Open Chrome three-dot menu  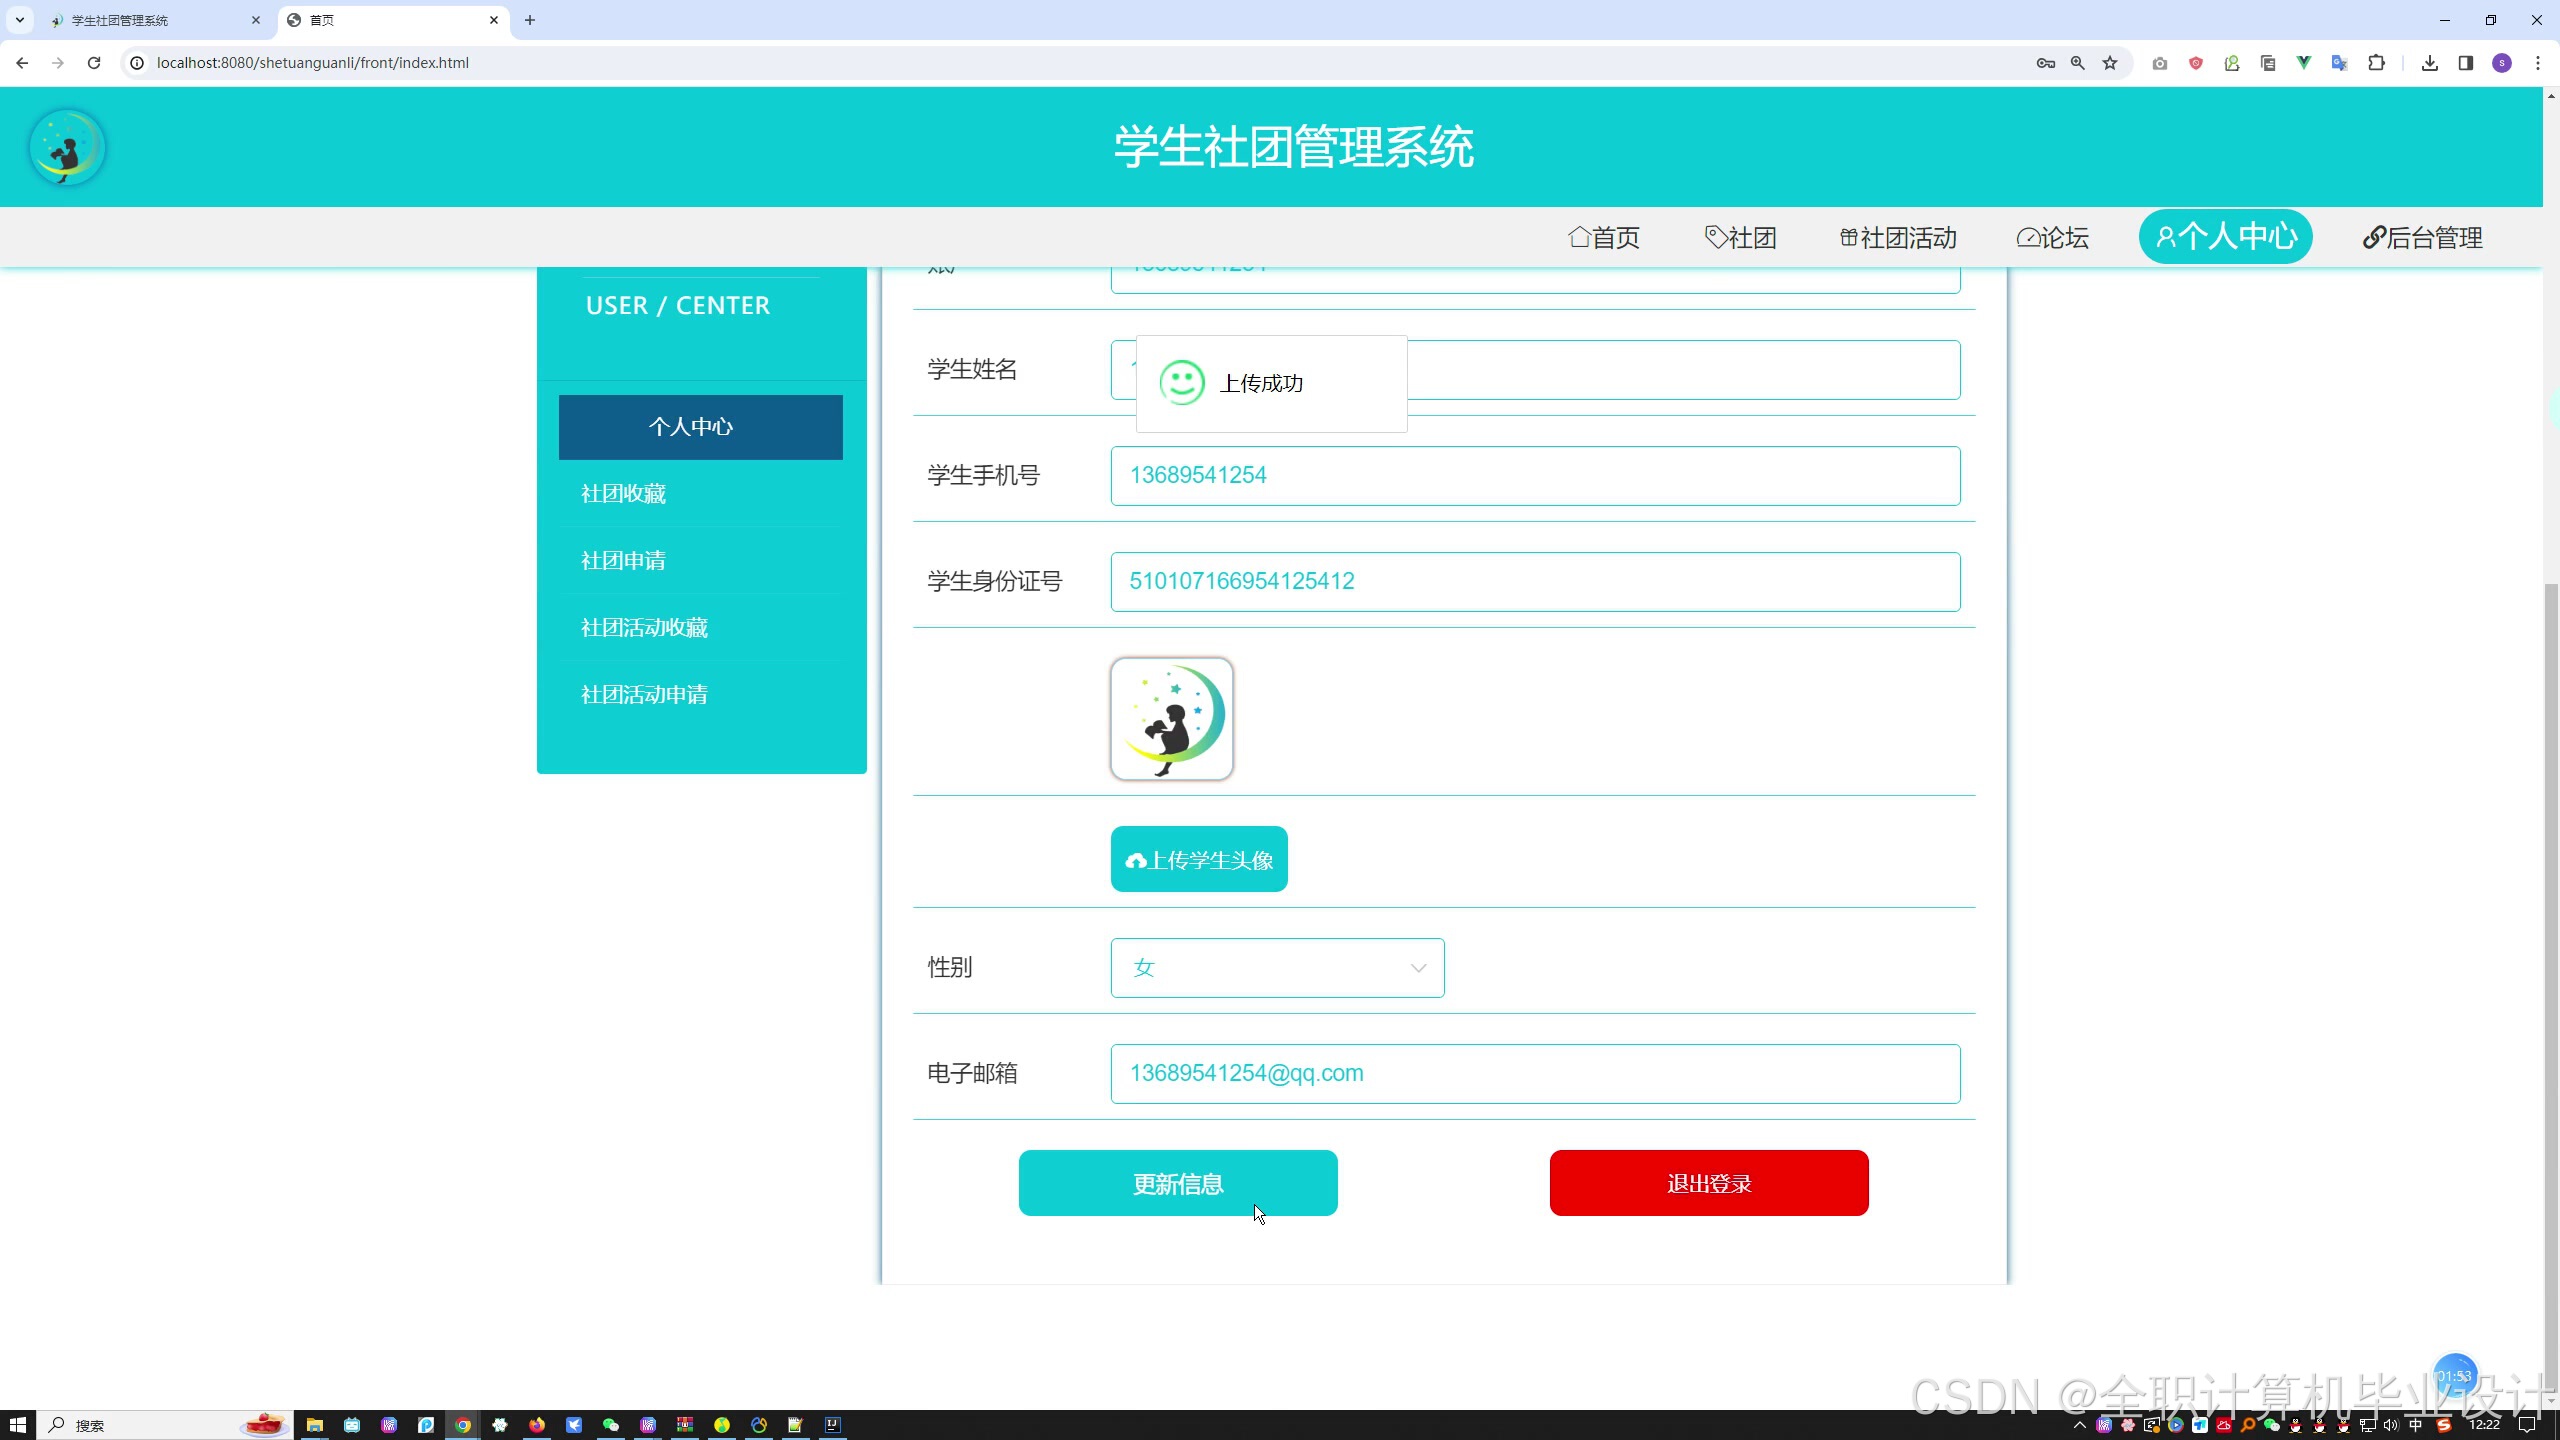pos(2537,63)
